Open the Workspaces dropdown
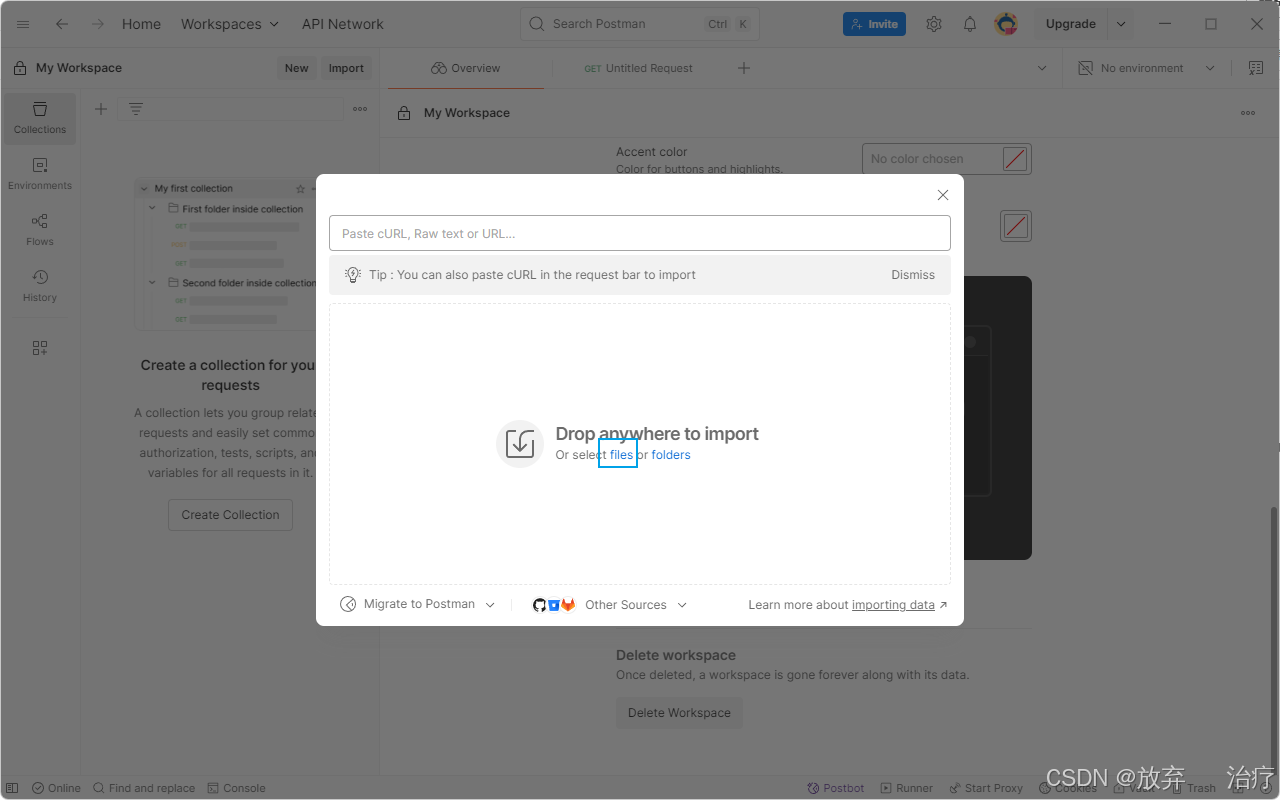Screen dimensions: 1280x800 click(230, 24)
